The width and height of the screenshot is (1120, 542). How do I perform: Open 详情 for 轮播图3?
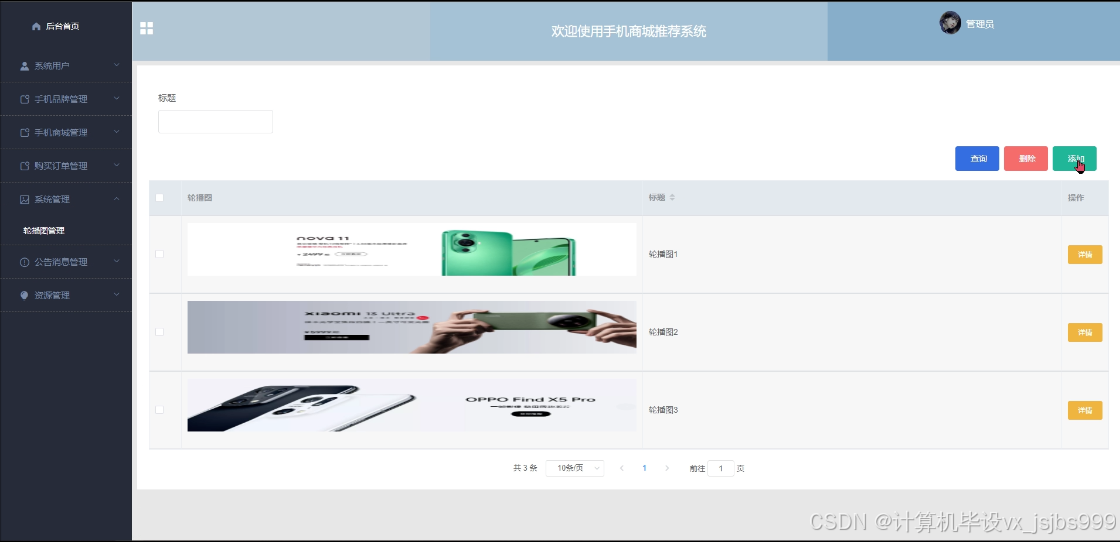(1085, 411)
